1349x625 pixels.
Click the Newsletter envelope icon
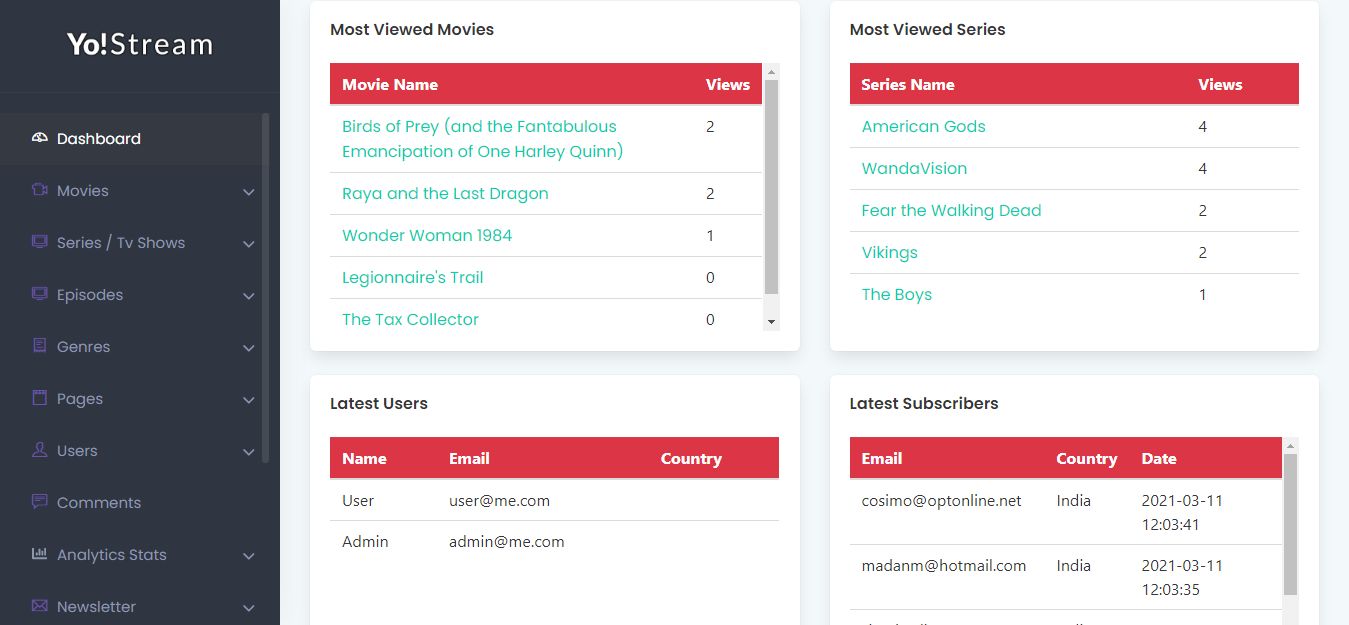click(40, 606)
